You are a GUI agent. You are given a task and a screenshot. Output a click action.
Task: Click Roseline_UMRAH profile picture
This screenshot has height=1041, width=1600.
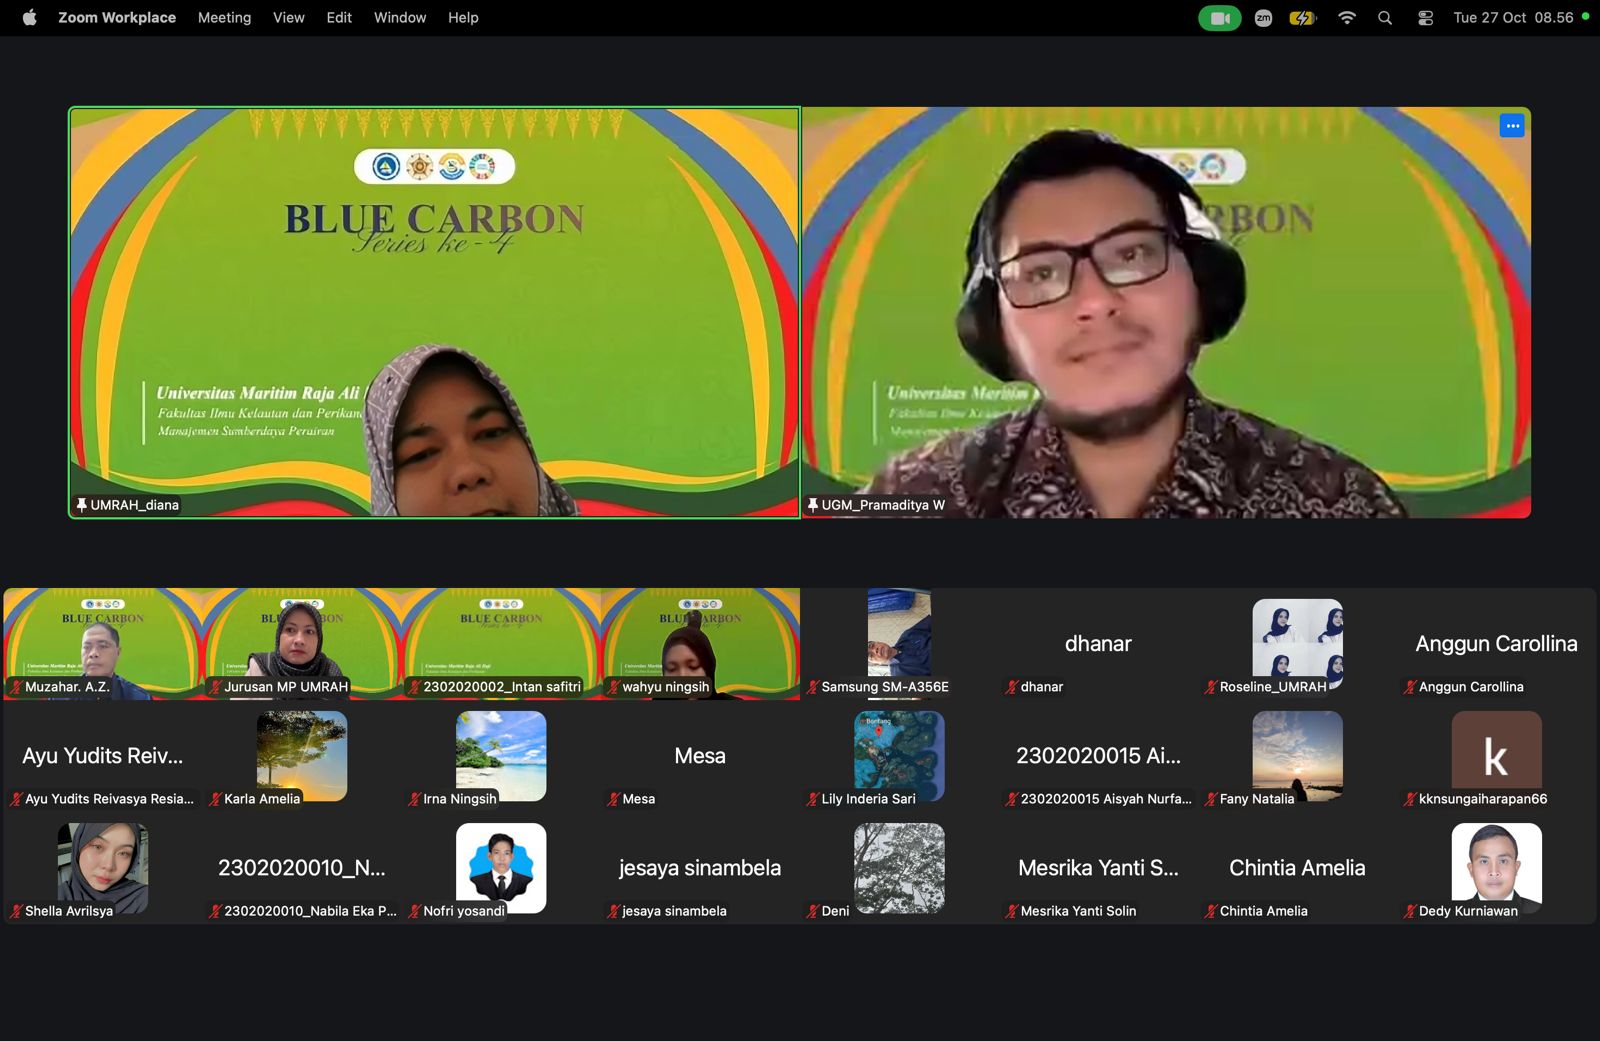pos(1297,644)
